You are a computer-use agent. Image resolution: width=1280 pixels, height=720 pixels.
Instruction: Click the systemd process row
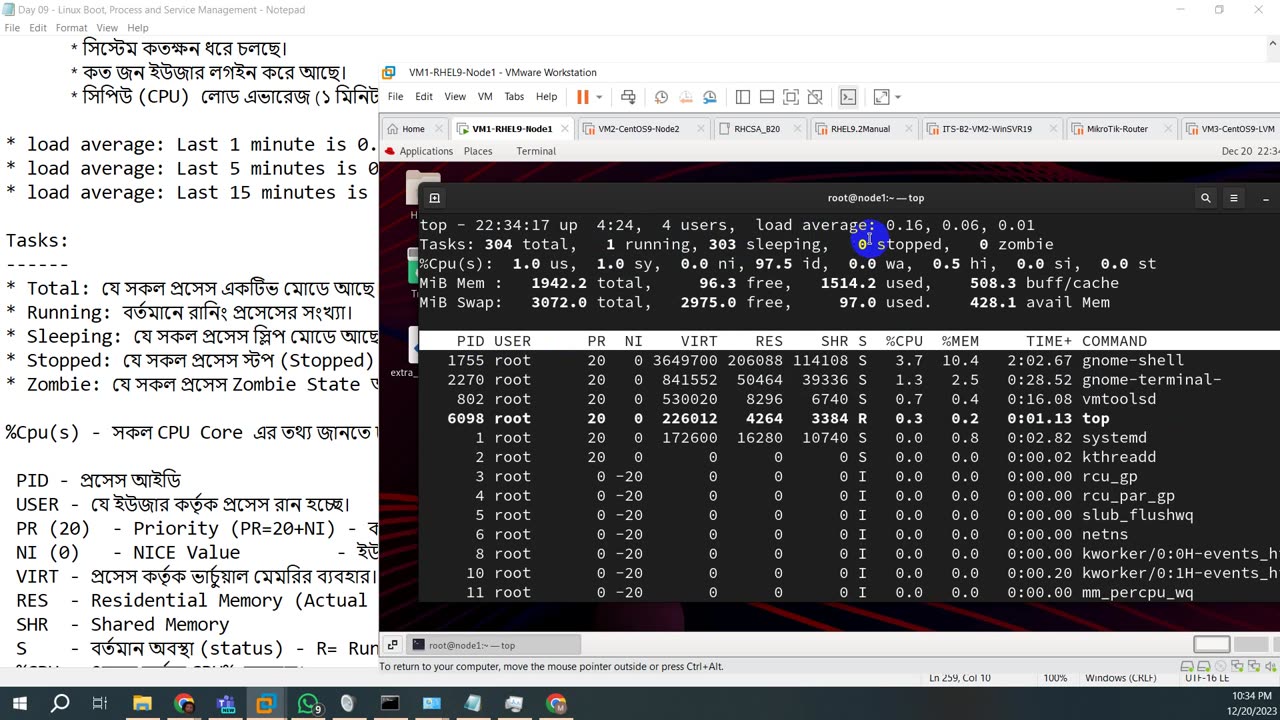[x=848, y=438]
